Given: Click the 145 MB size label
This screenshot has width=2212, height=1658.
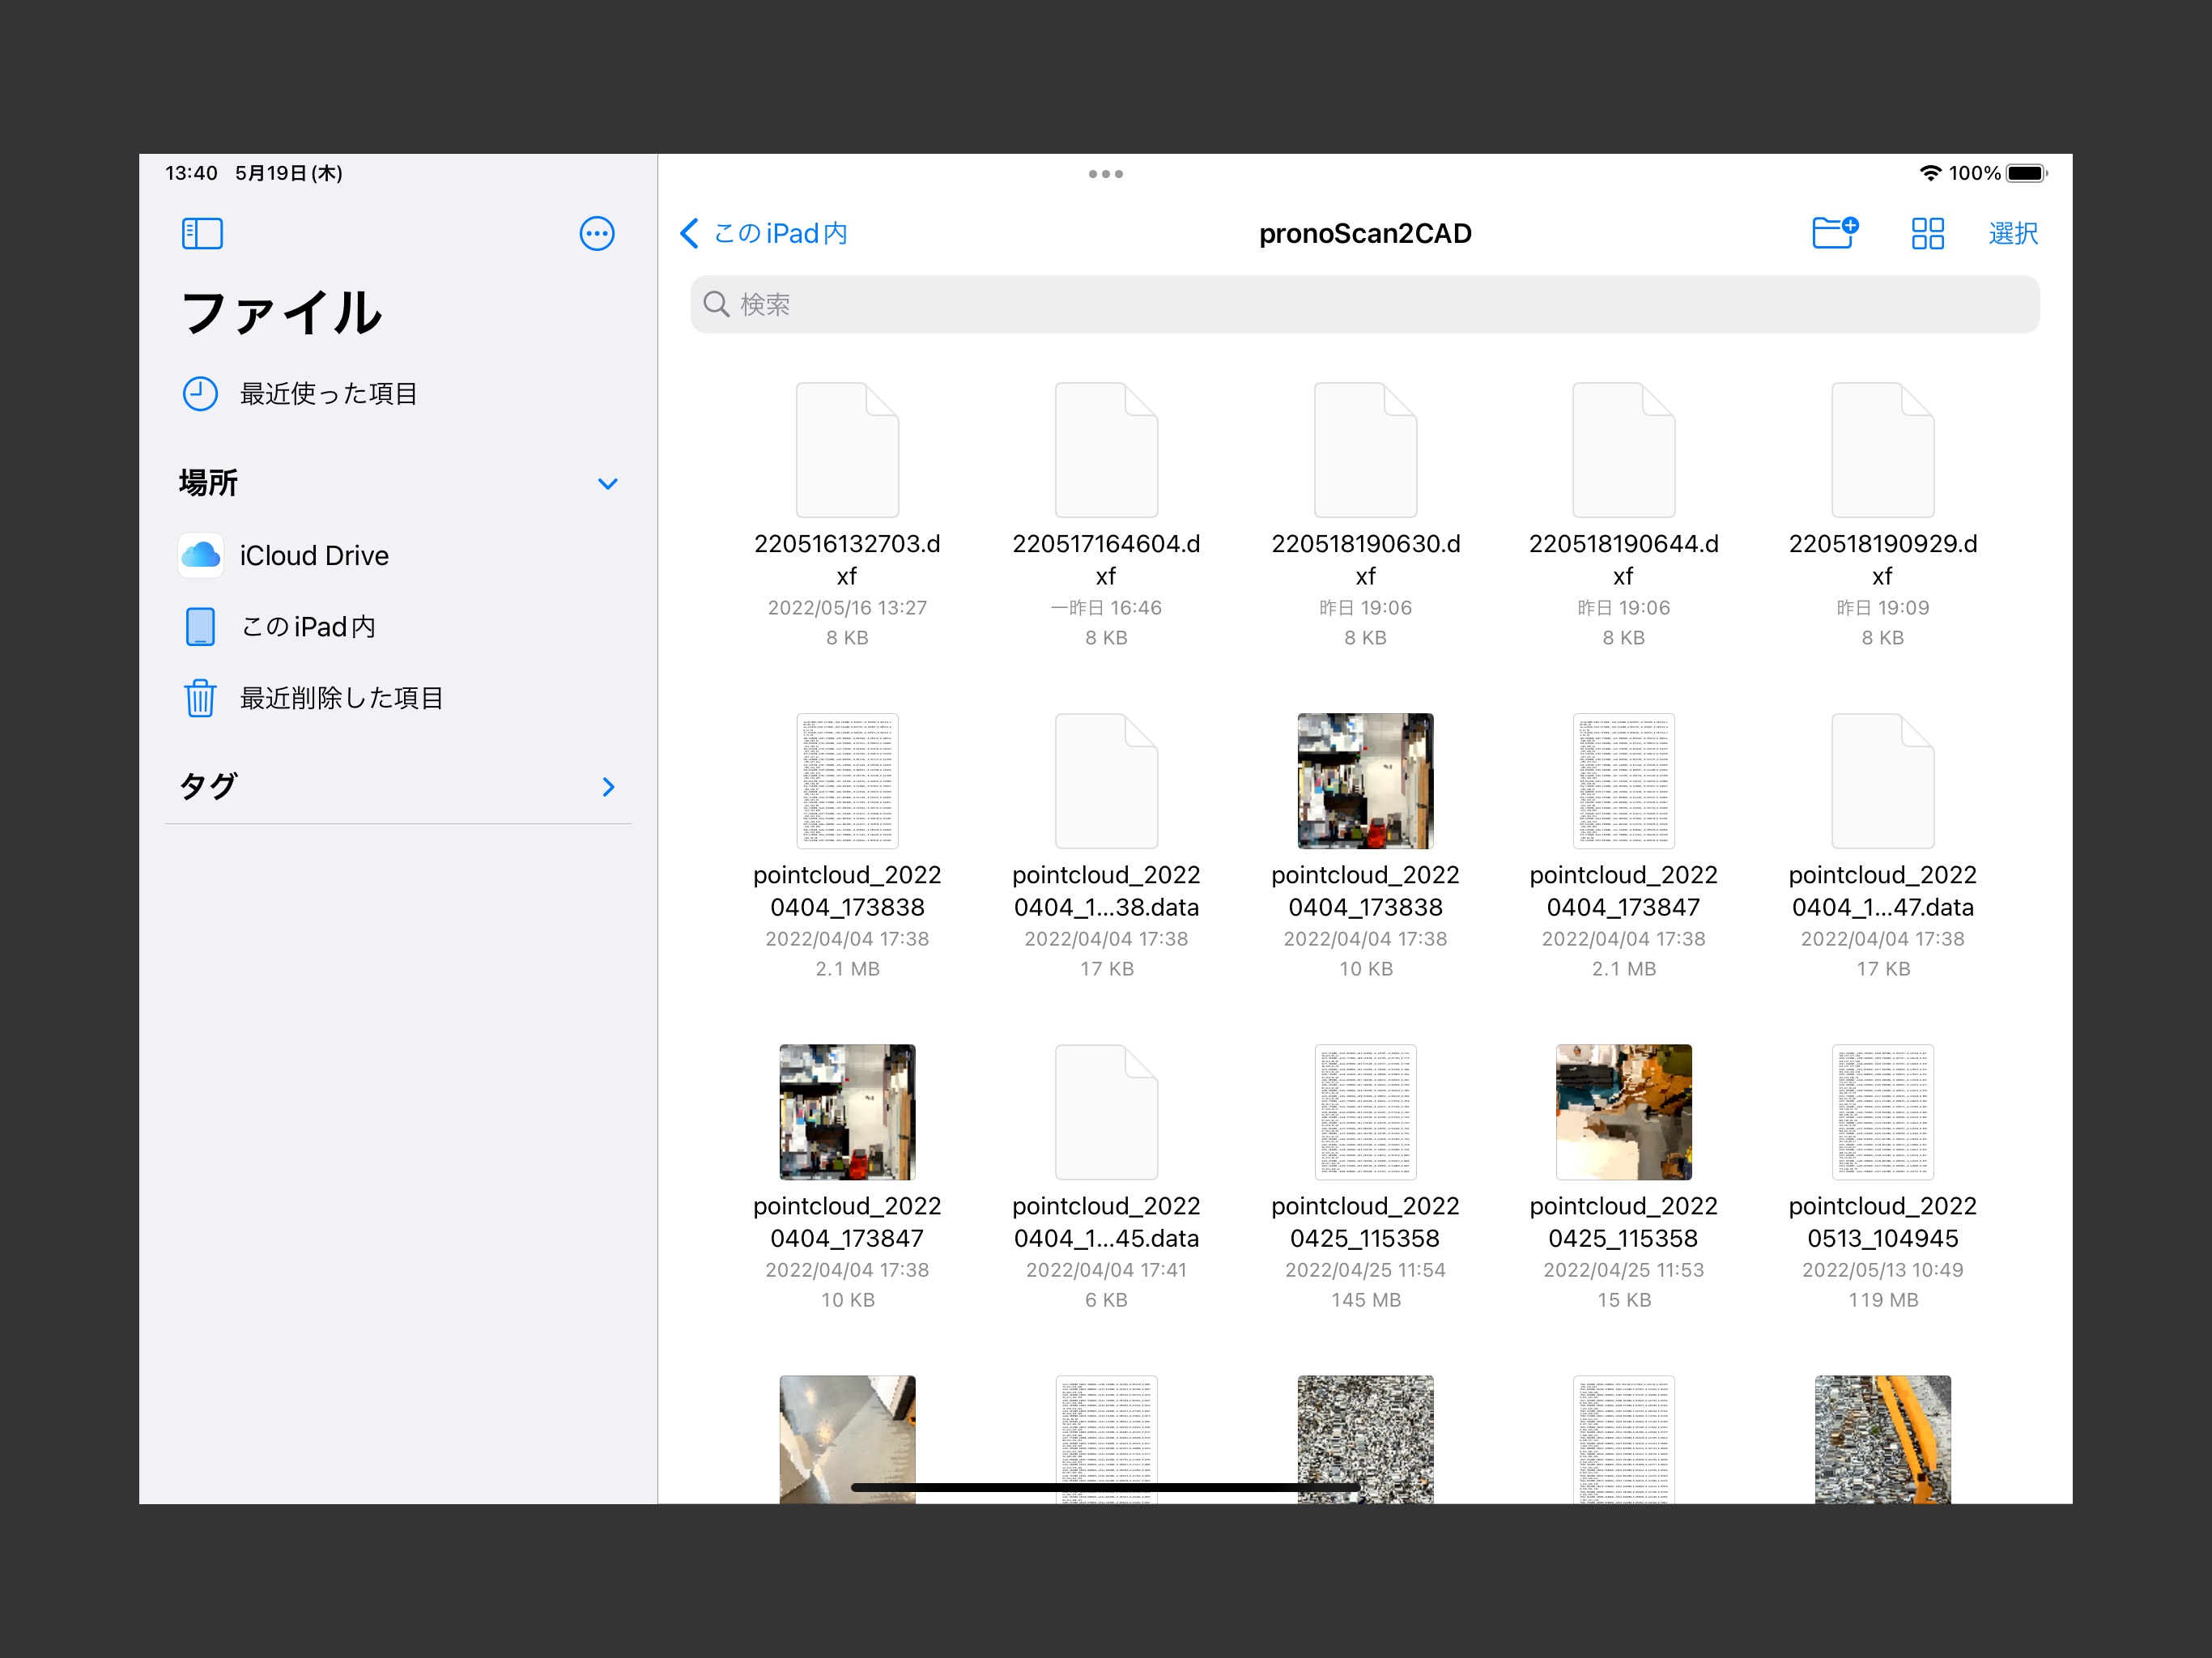Looking at the screenshot, I should [x=1365, y=1300].
